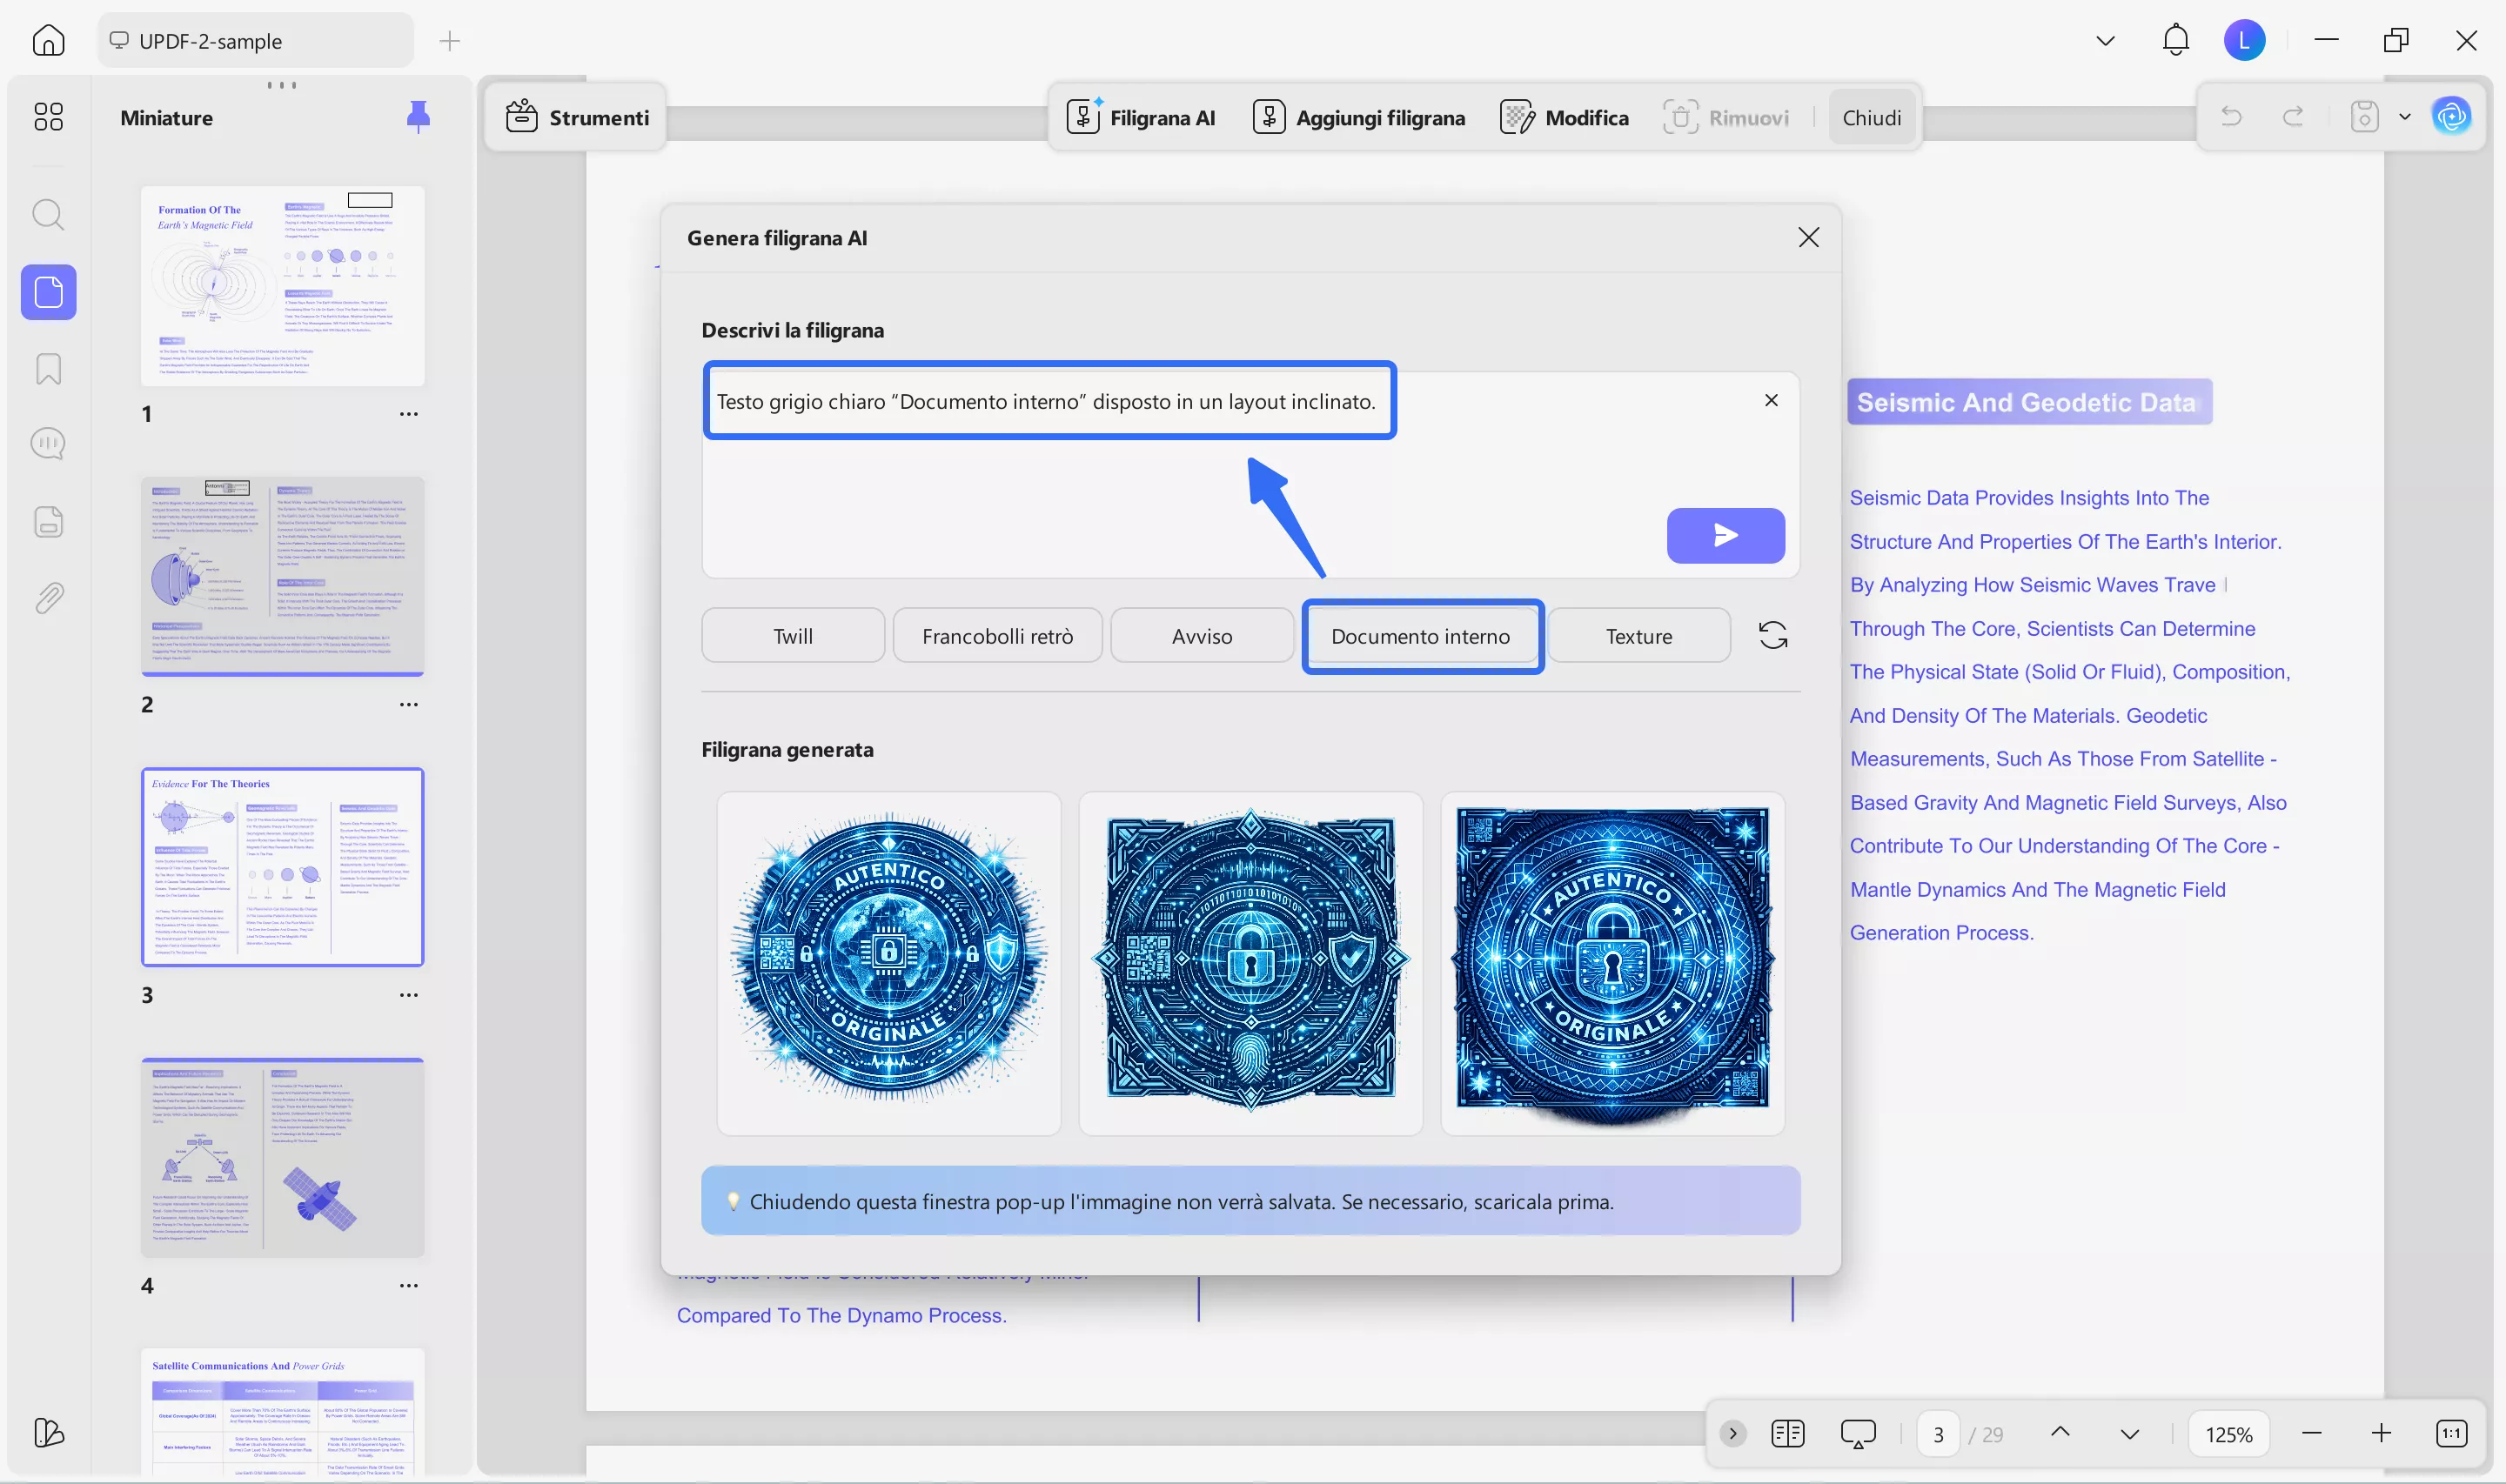
Task: Switch to the UPDF-2-sample tab
Action: tap(254, 40)
